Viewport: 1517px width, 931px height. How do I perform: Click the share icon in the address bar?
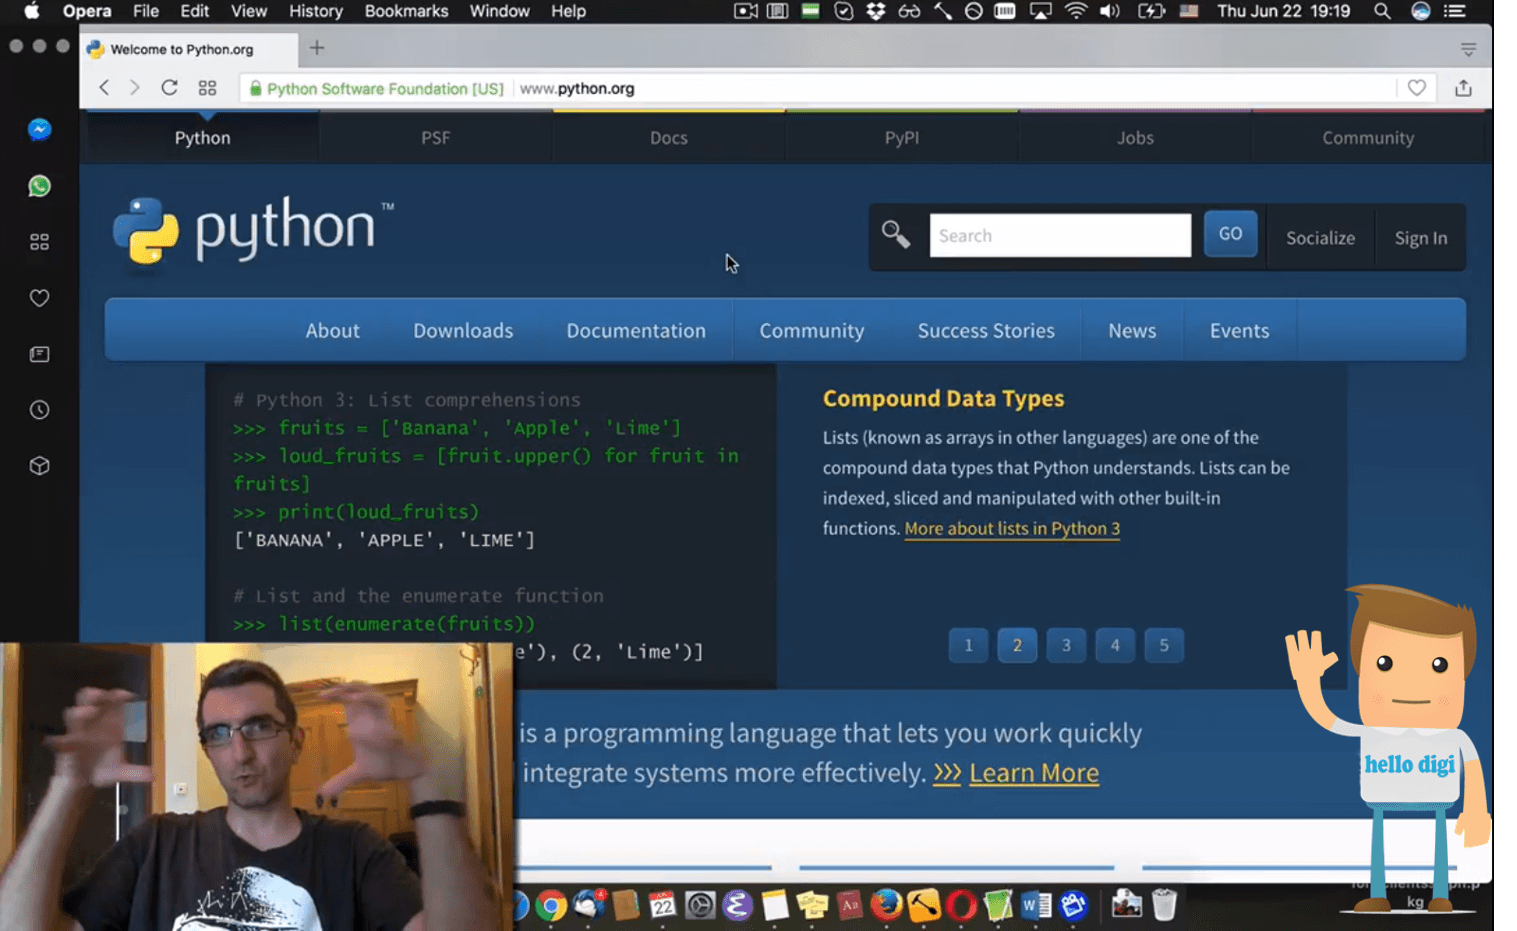coord(1463,88)
